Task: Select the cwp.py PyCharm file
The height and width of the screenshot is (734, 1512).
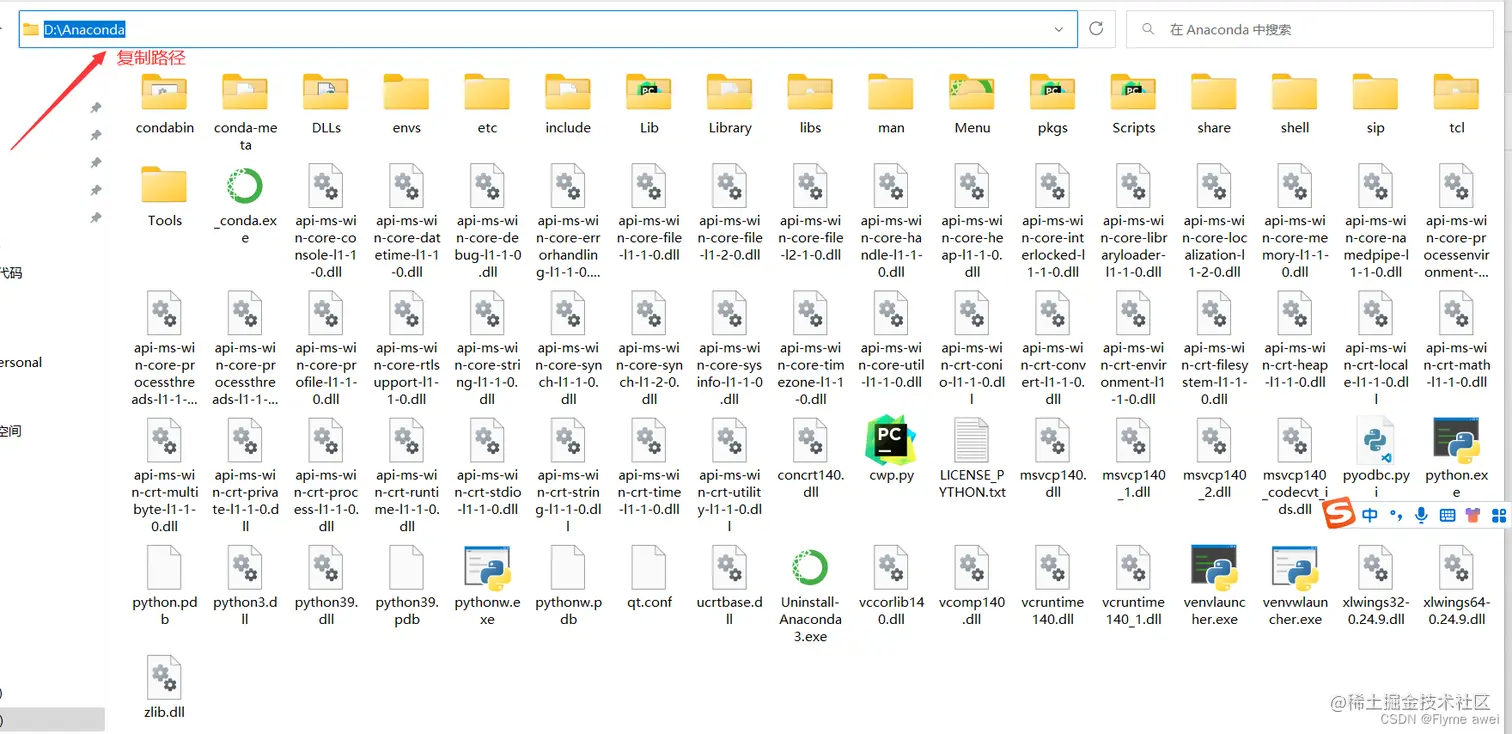Action: tap(891, 450)
